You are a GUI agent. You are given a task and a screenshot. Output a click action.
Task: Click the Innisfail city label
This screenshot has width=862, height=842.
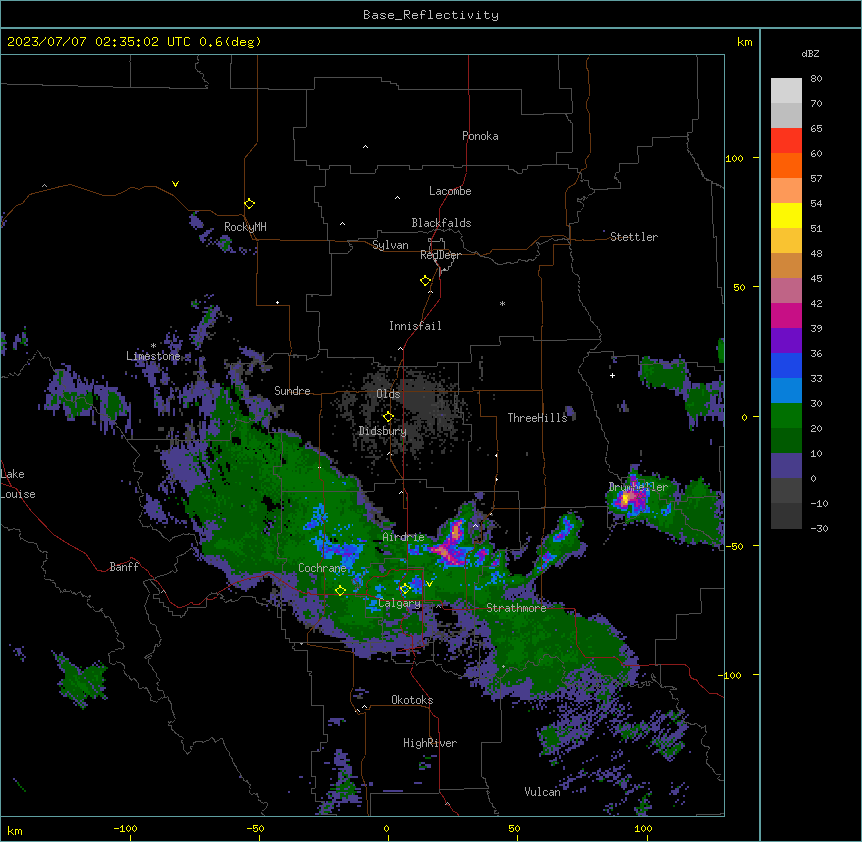pos(415,326)
